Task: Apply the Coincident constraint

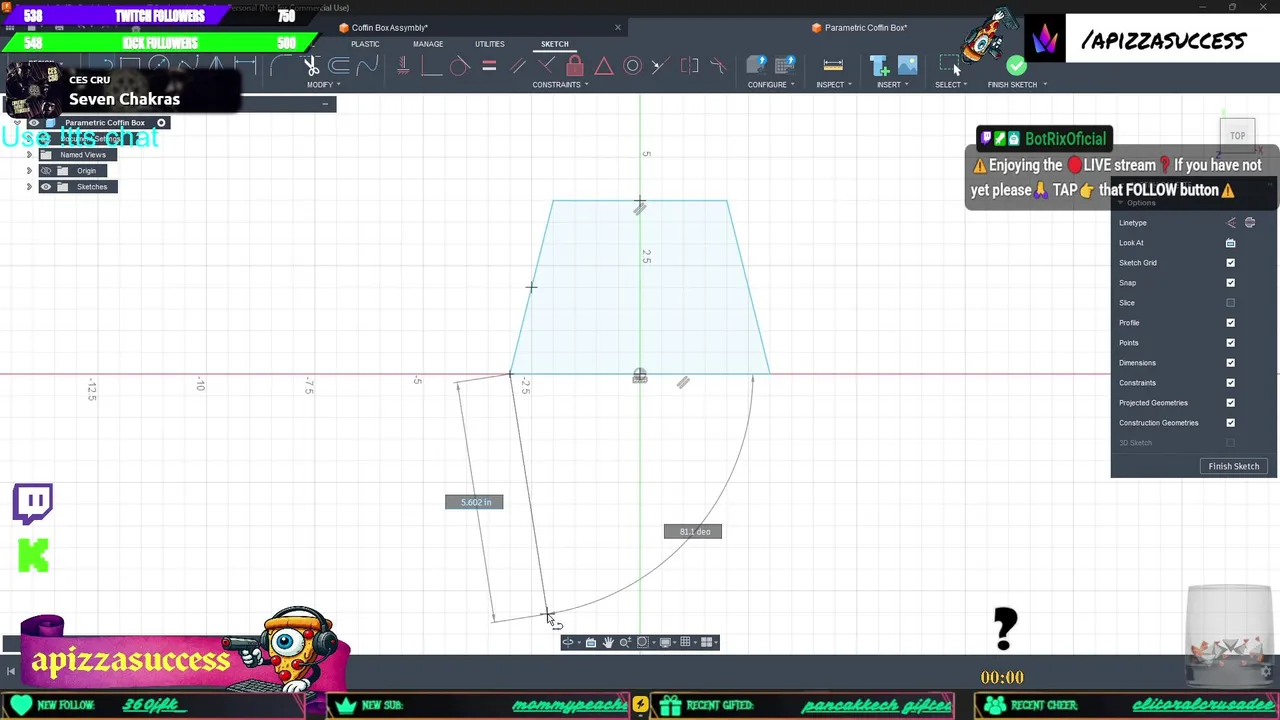Action: click(x=546, y=66)
